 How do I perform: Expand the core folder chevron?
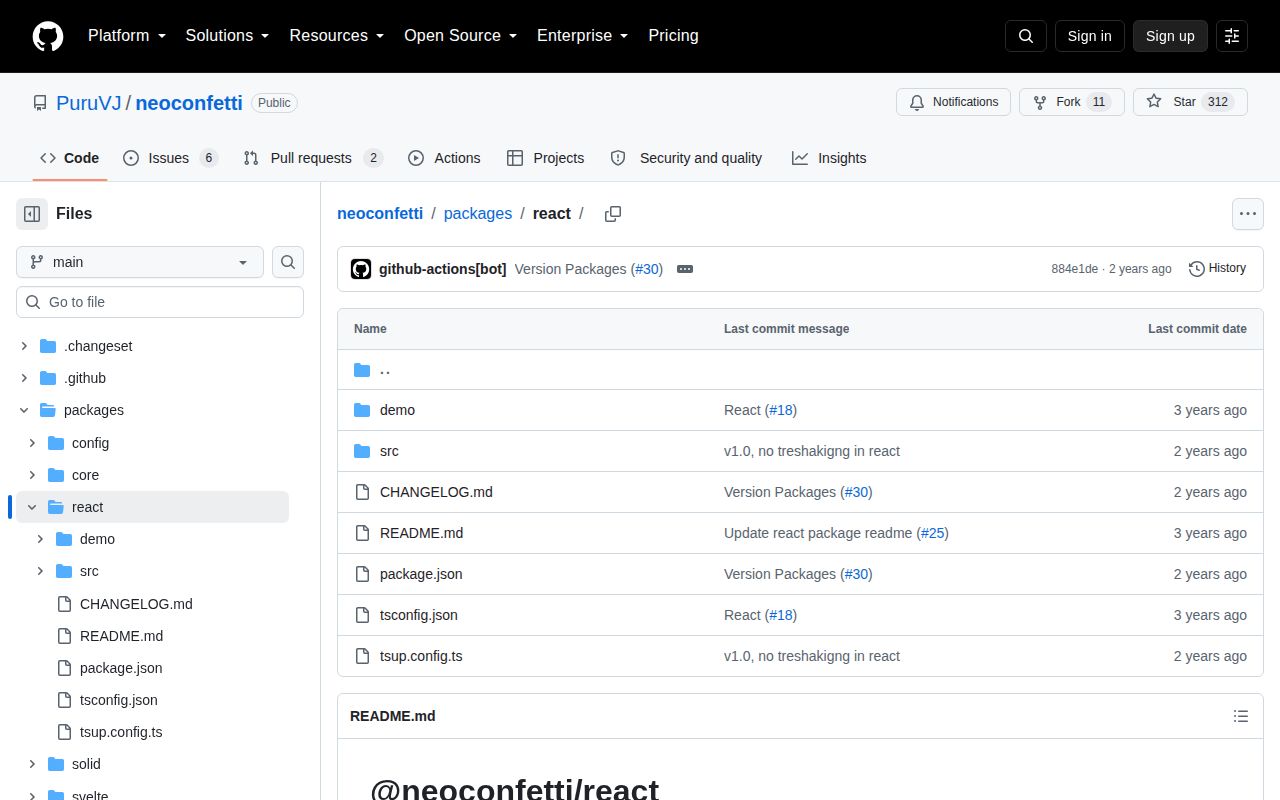point(32,475)
